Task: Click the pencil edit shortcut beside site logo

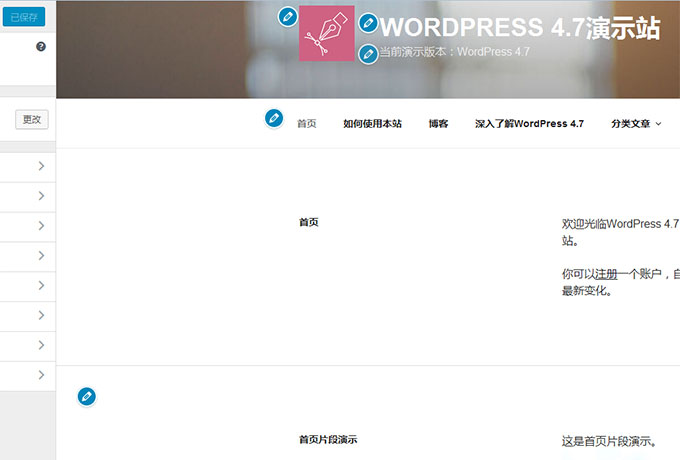Action: click(x=288, y=17)
